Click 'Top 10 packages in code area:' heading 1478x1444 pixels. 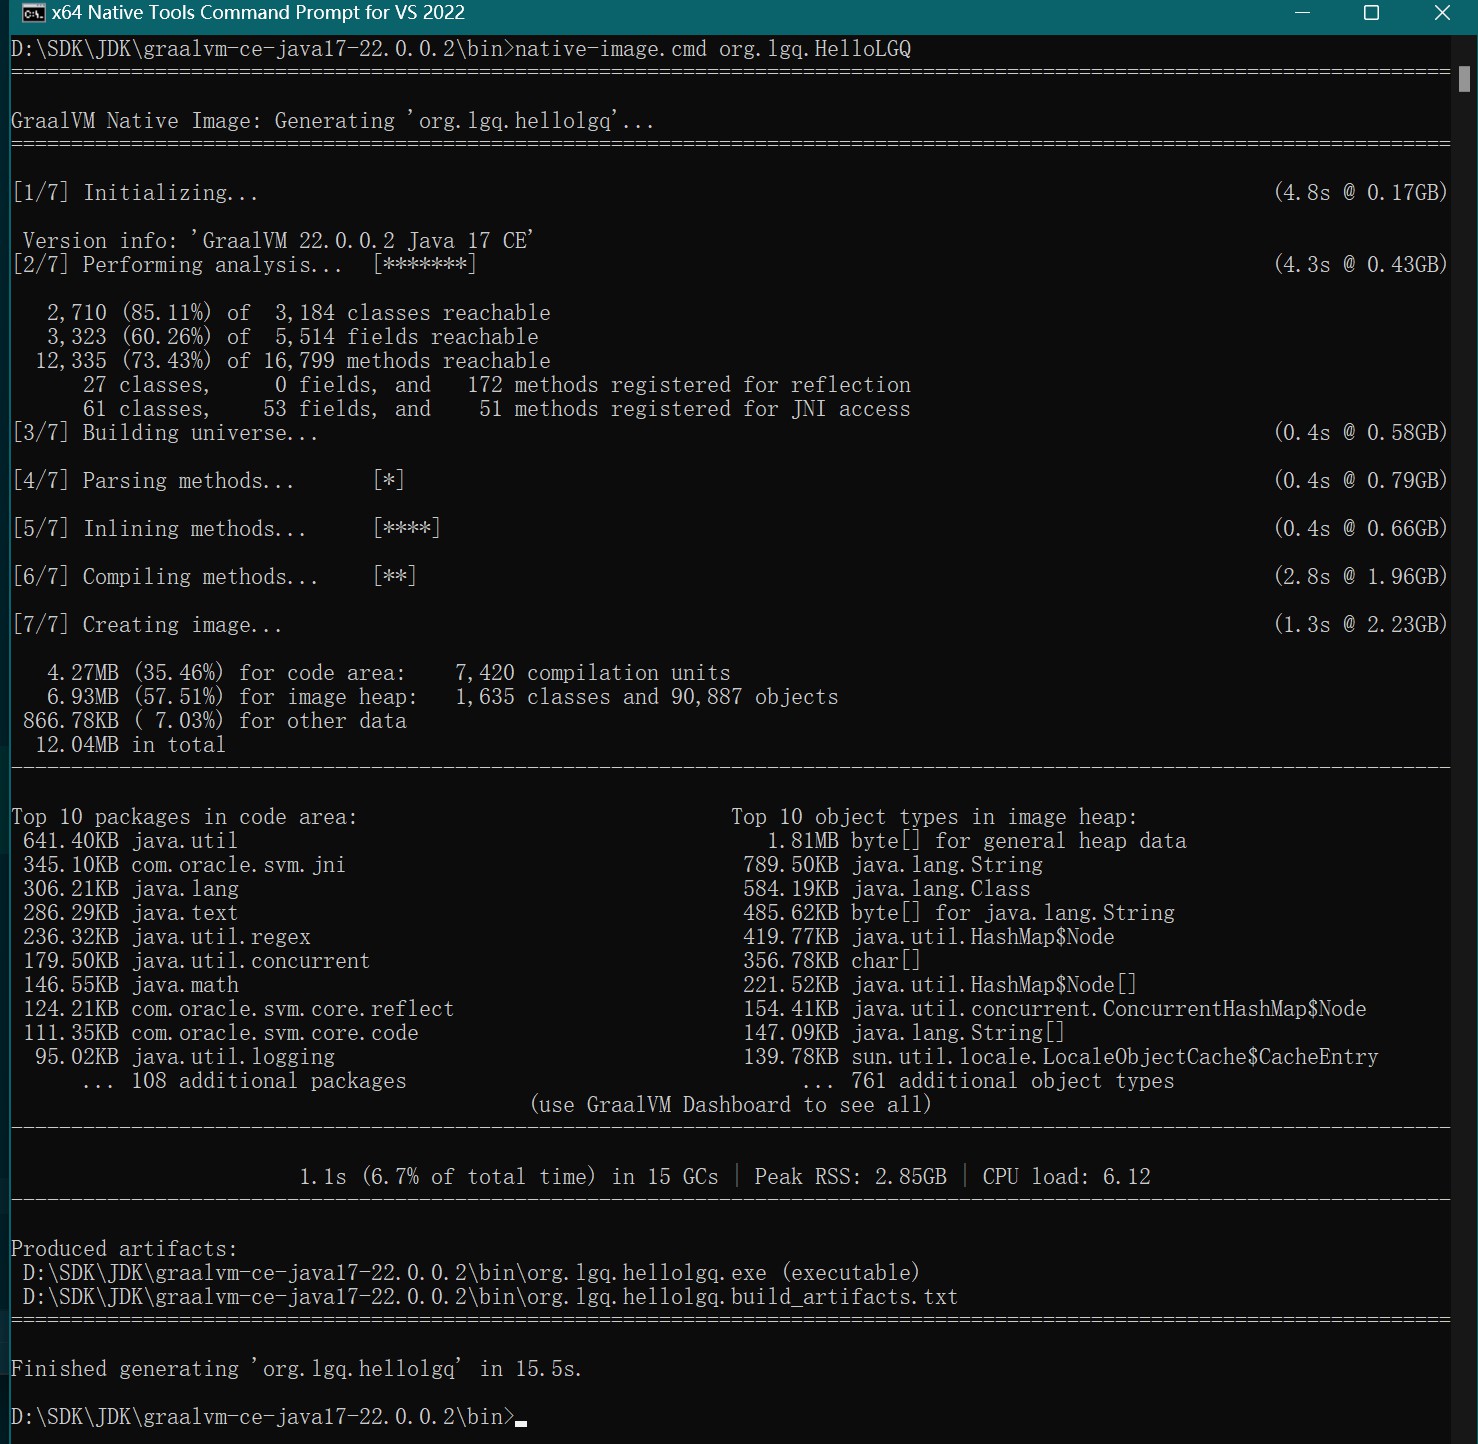click(x=184, y=817)
